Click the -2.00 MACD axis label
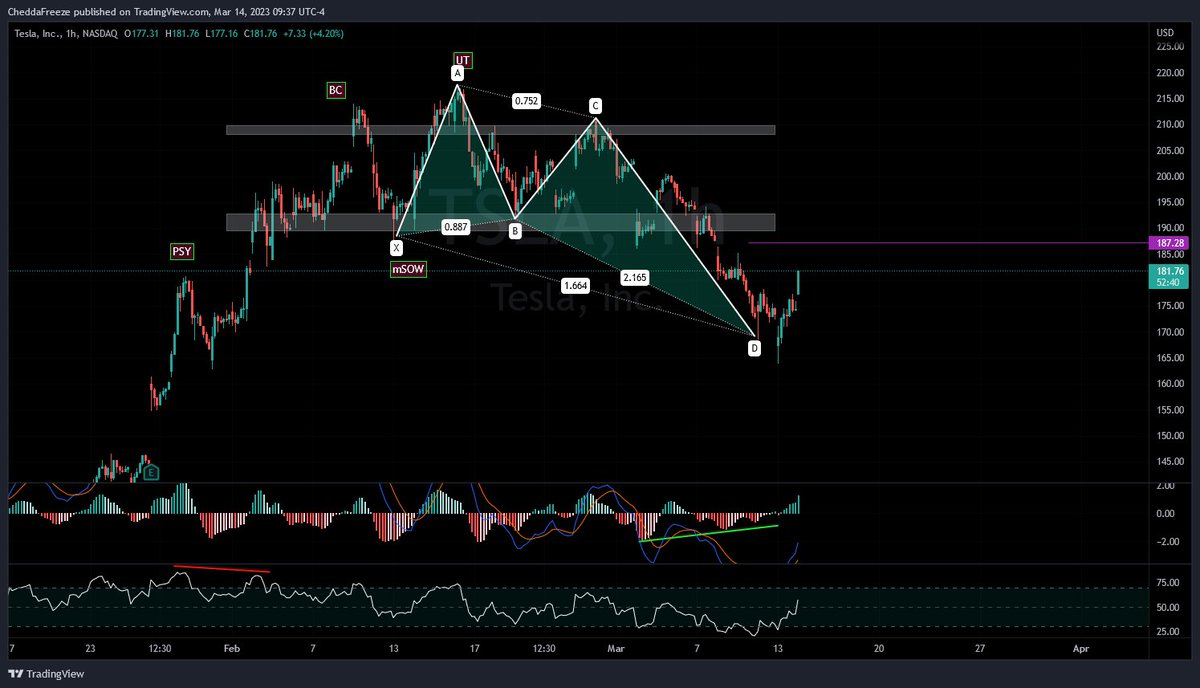 pos(1169,542)
